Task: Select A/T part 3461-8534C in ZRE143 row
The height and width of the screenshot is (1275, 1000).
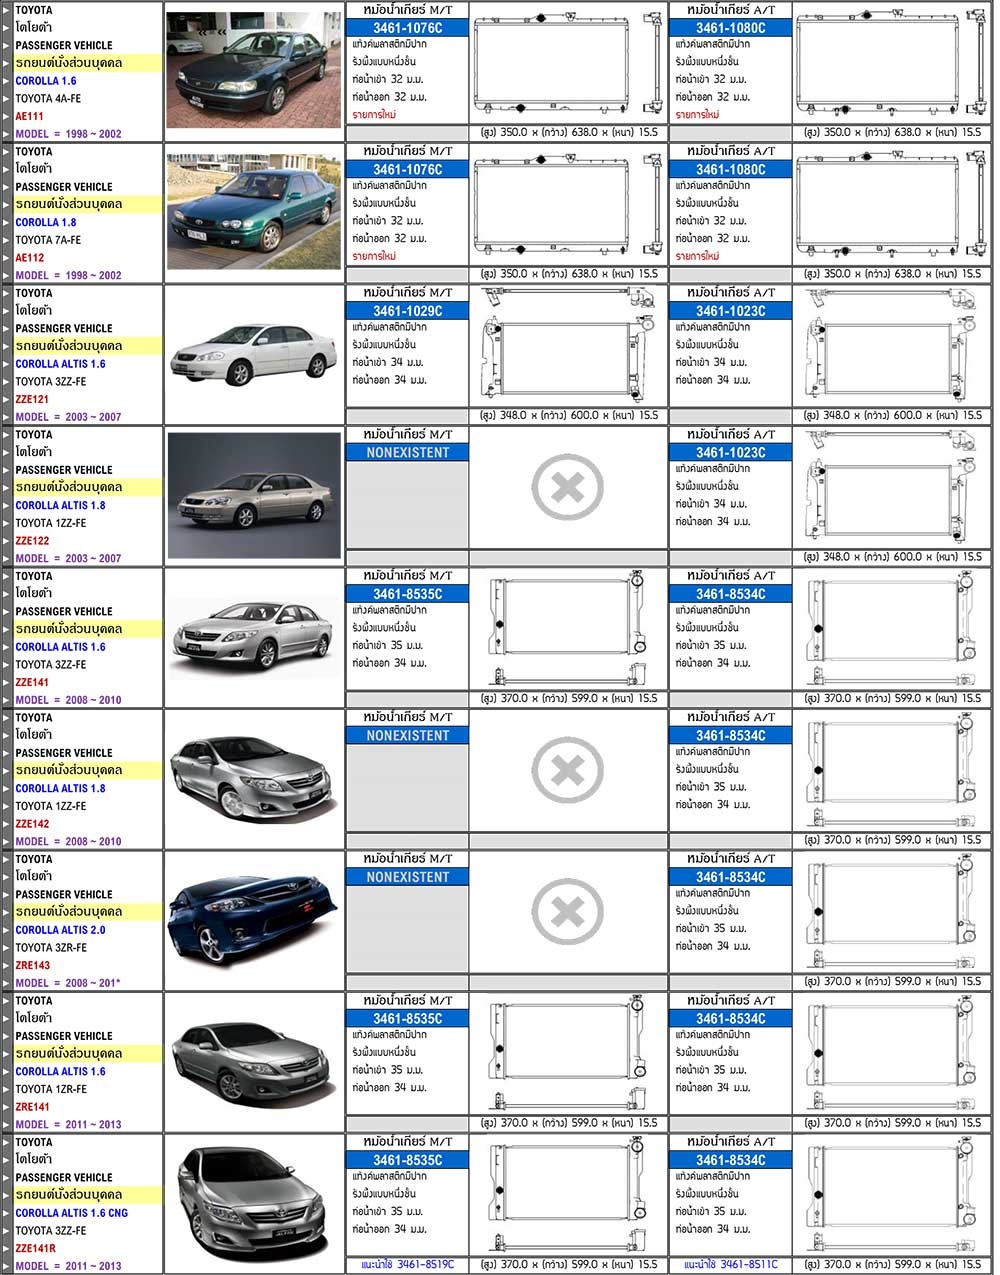Action: pos(731,877)
